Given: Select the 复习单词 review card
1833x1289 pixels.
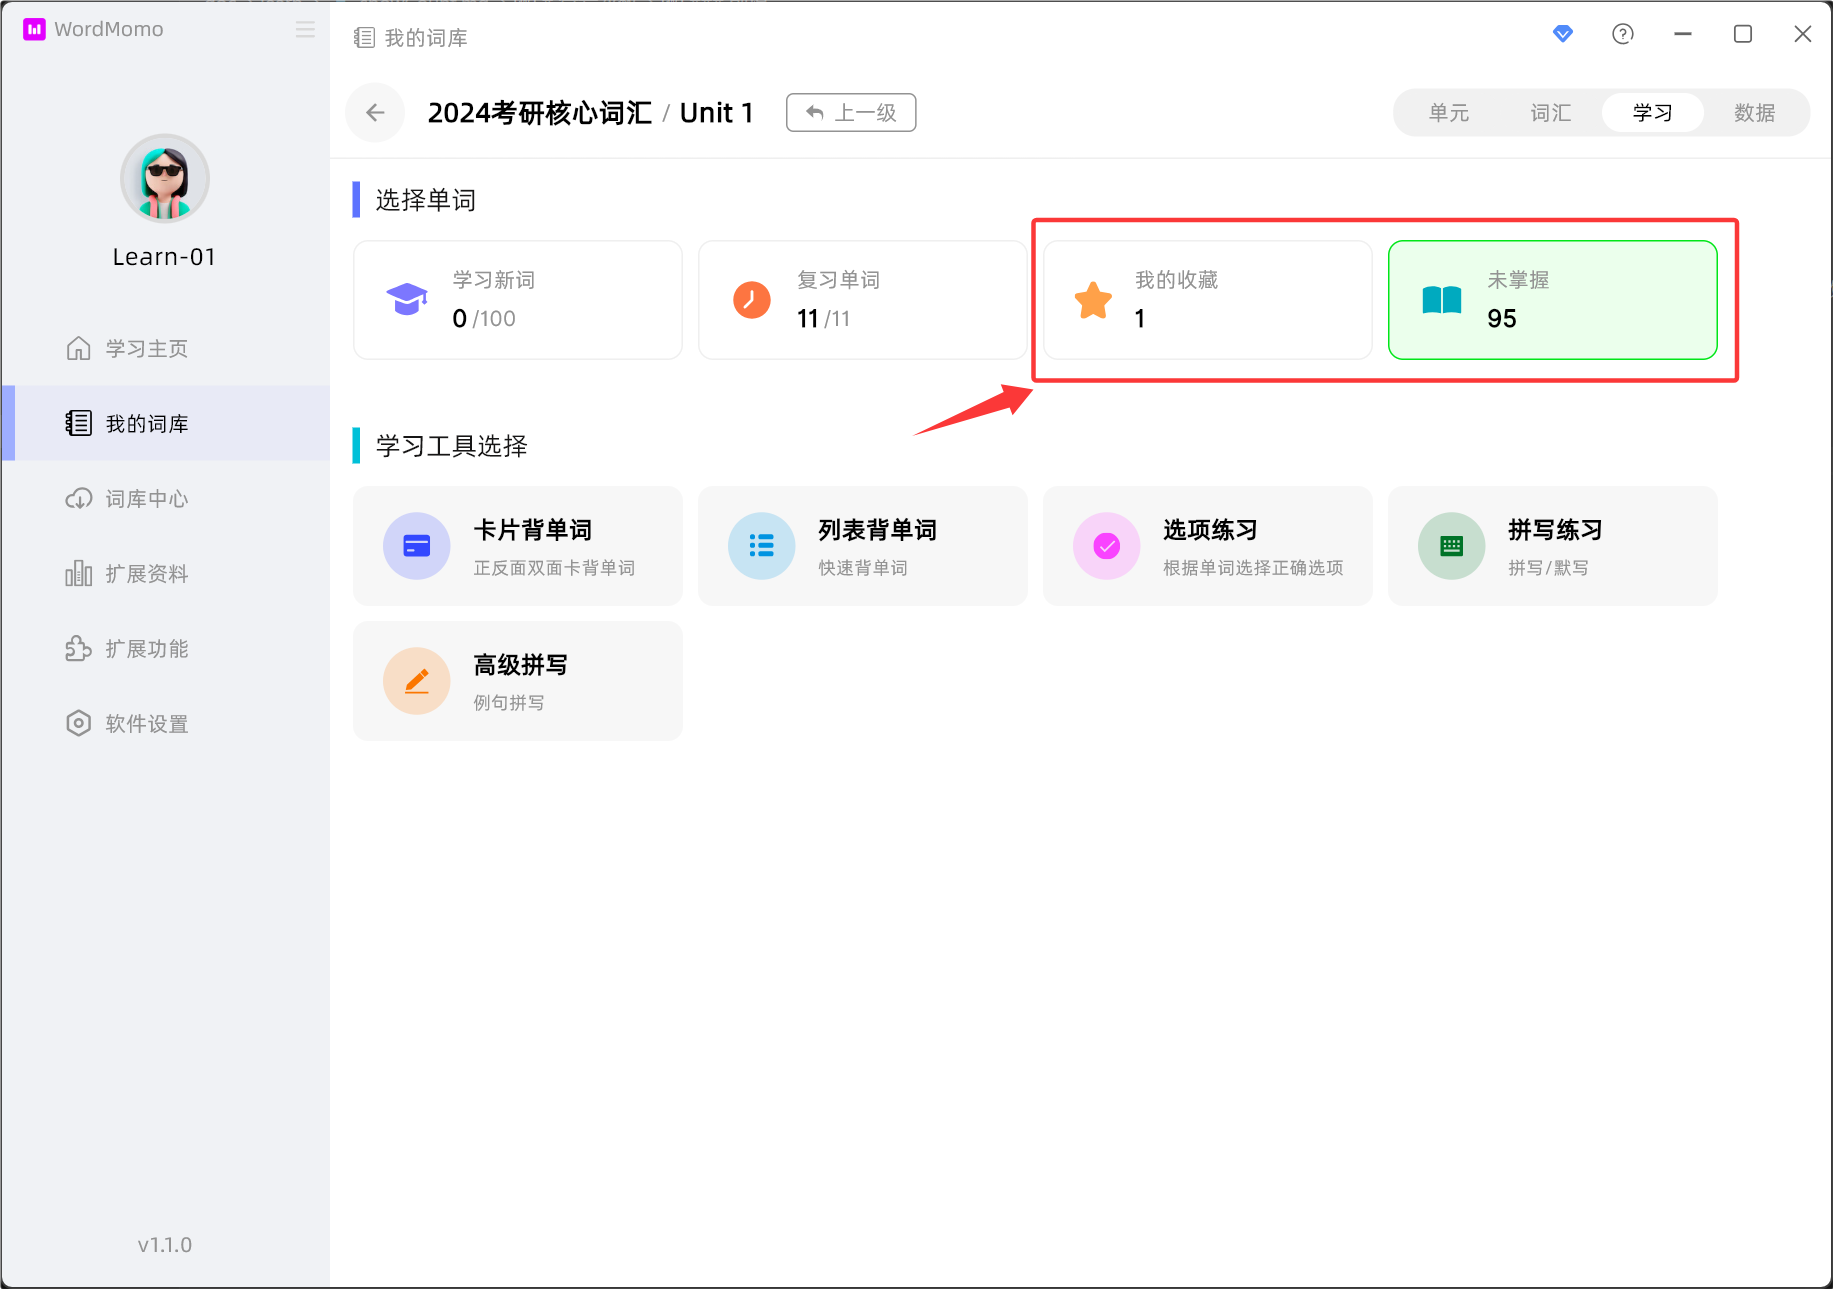Looking at the screenshot, I should coord(862,300).
